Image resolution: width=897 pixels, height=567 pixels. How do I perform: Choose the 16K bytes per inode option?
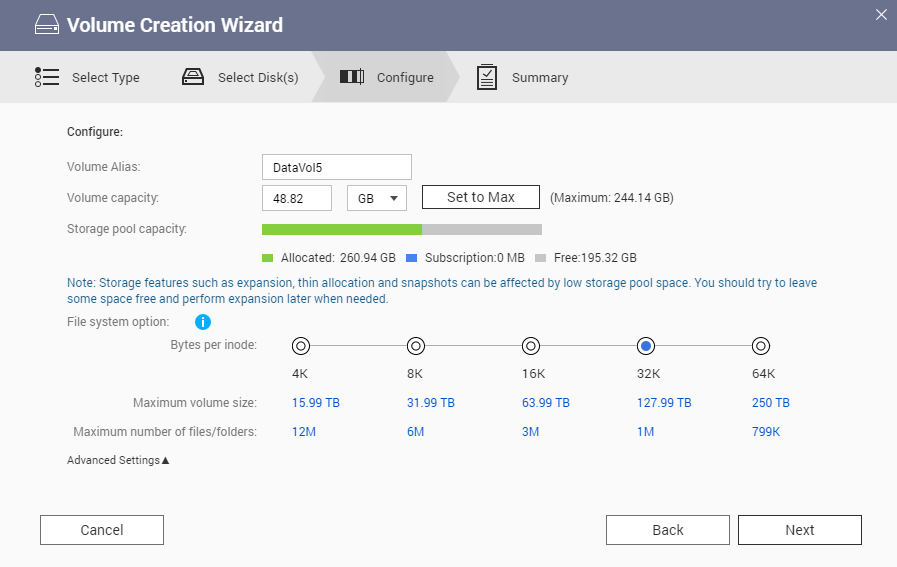[x=531, y=346]
